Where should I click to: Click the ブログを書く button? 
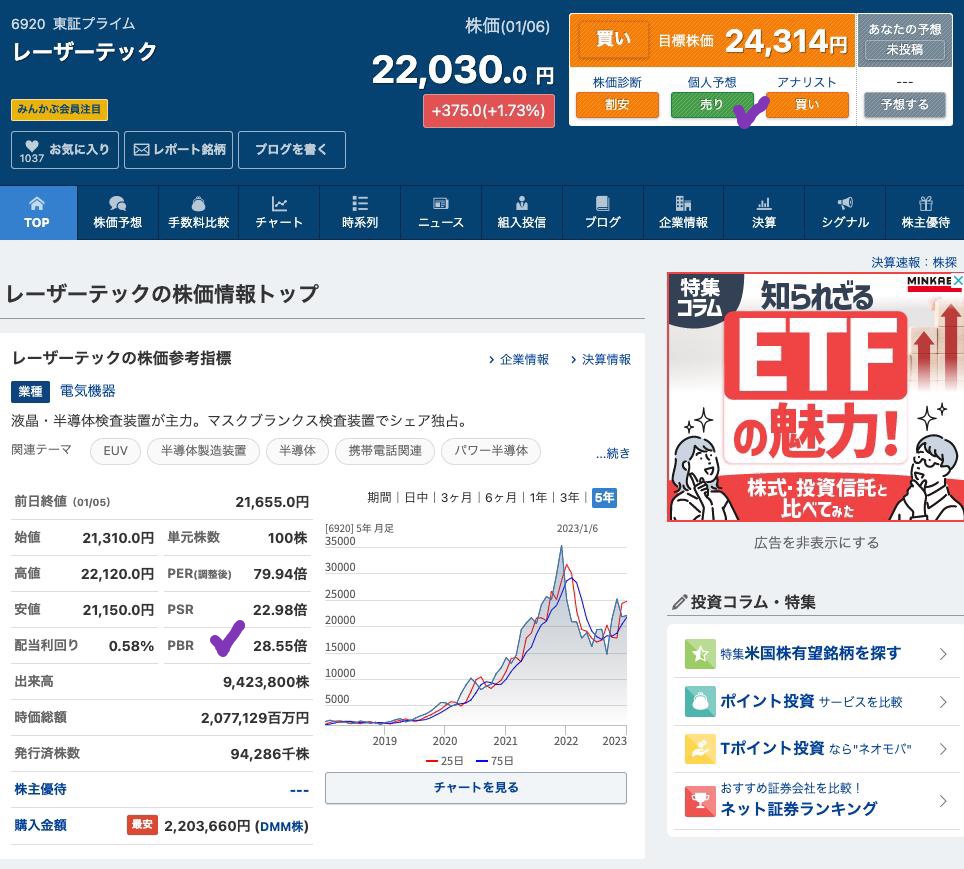(x=291, y=149)
